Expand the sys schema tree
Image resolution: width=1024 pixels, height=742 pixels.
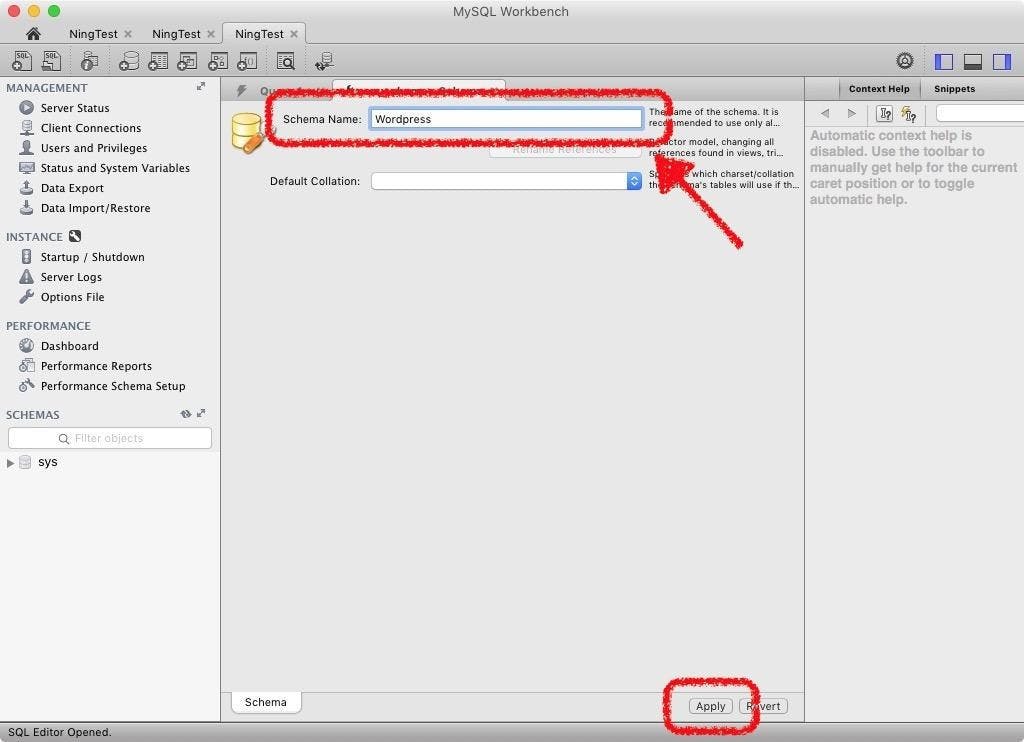pyautogui.click(x=10, y=462)
